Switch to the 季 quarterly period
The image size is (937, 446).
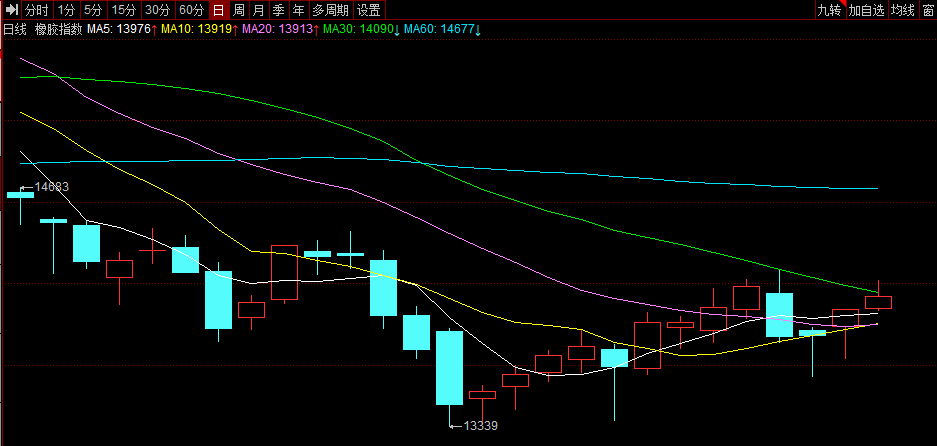(278, 10)
